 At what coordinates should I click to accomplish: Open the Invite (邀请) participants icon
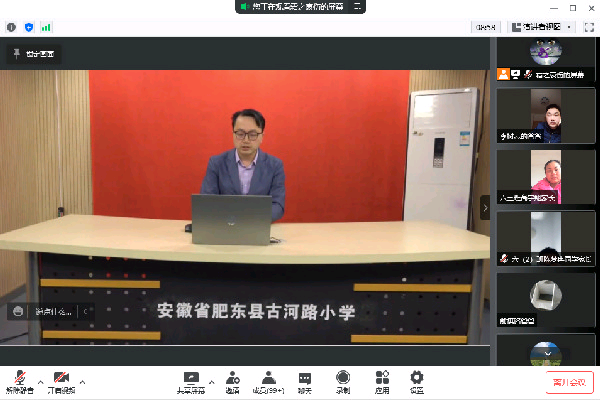232,382
